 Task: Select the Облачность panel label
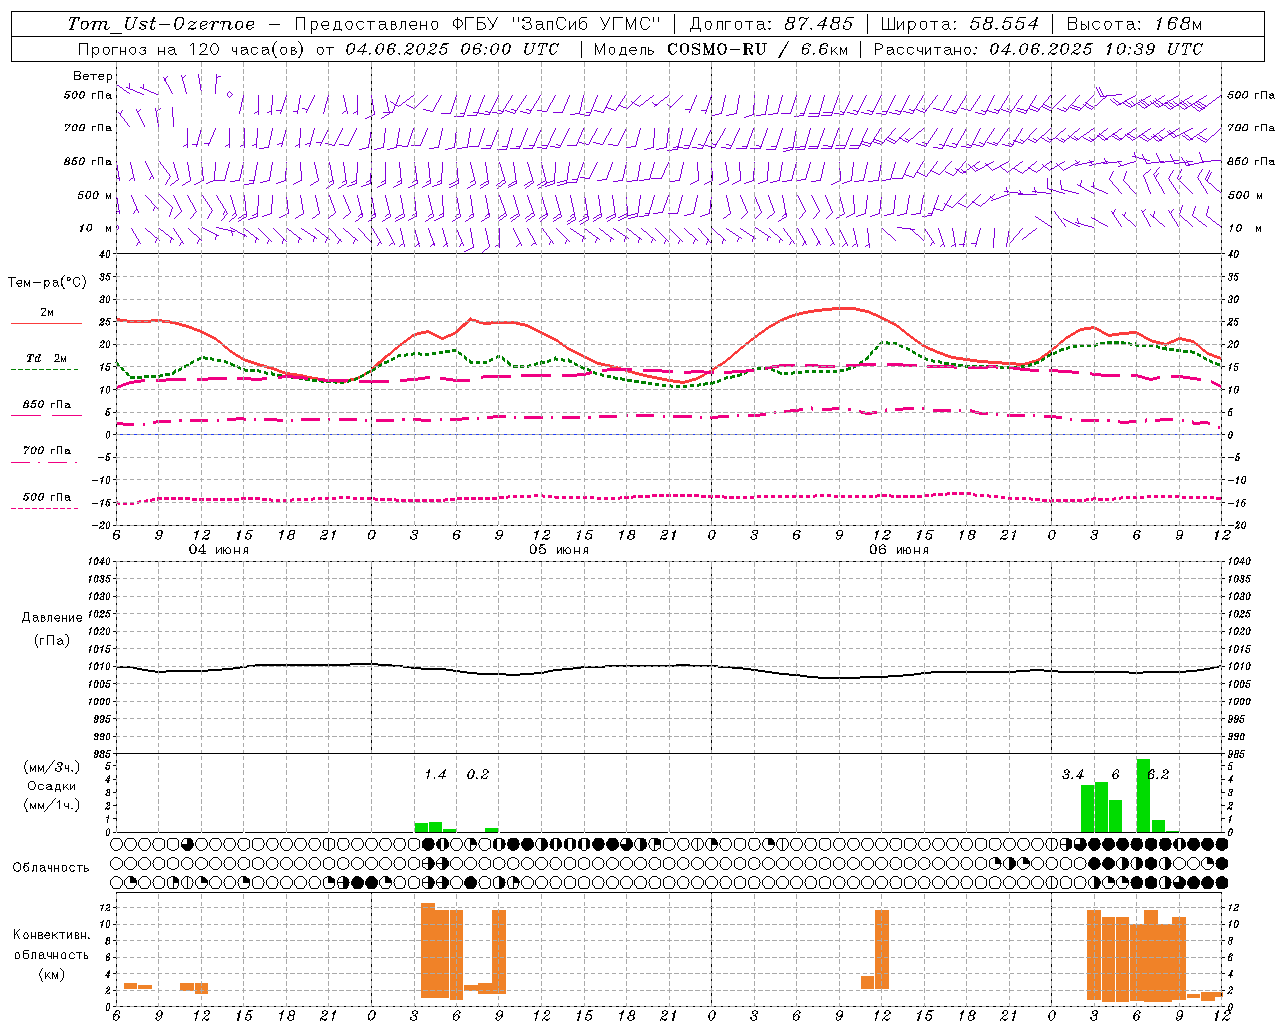[51, 868]
